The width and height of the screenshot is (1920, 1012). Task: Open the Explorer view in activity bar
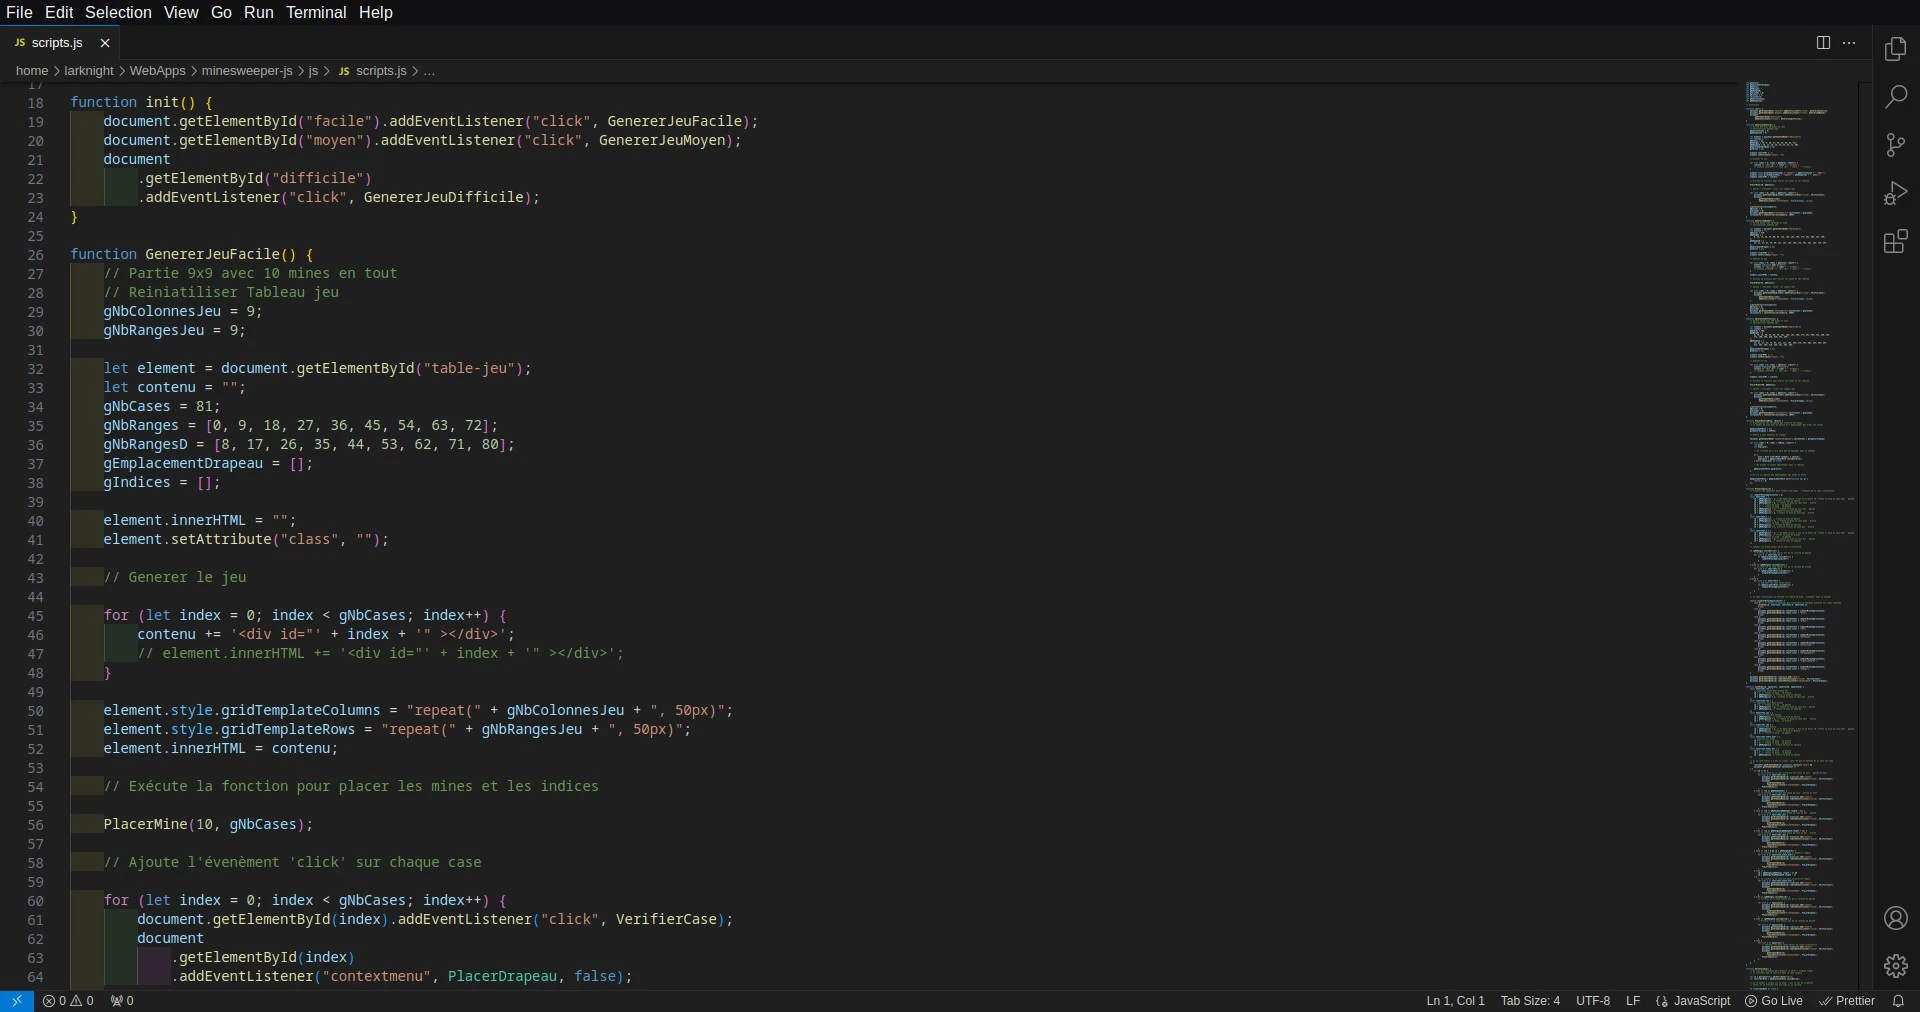(1895, 49)
